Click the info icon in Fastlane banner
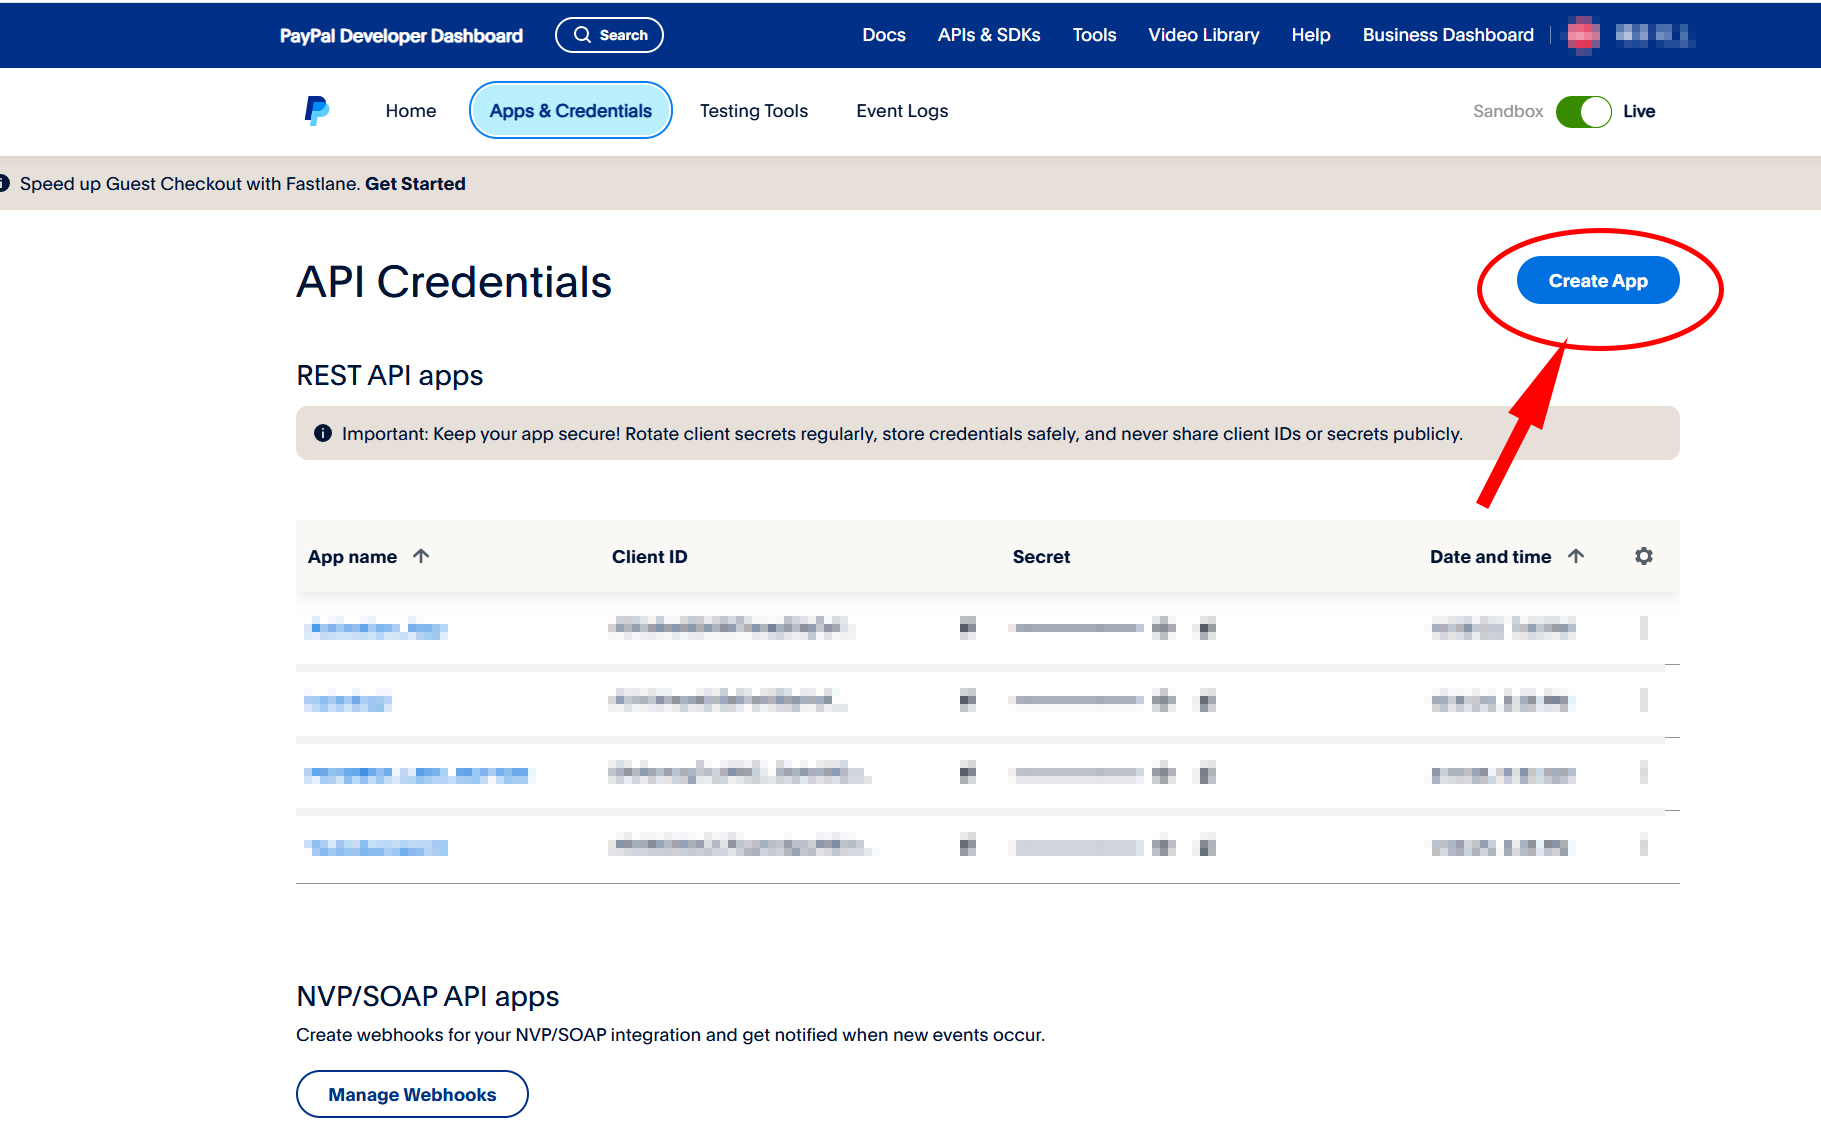Viewport: 1821px width, 1131px height. (4, 183)
